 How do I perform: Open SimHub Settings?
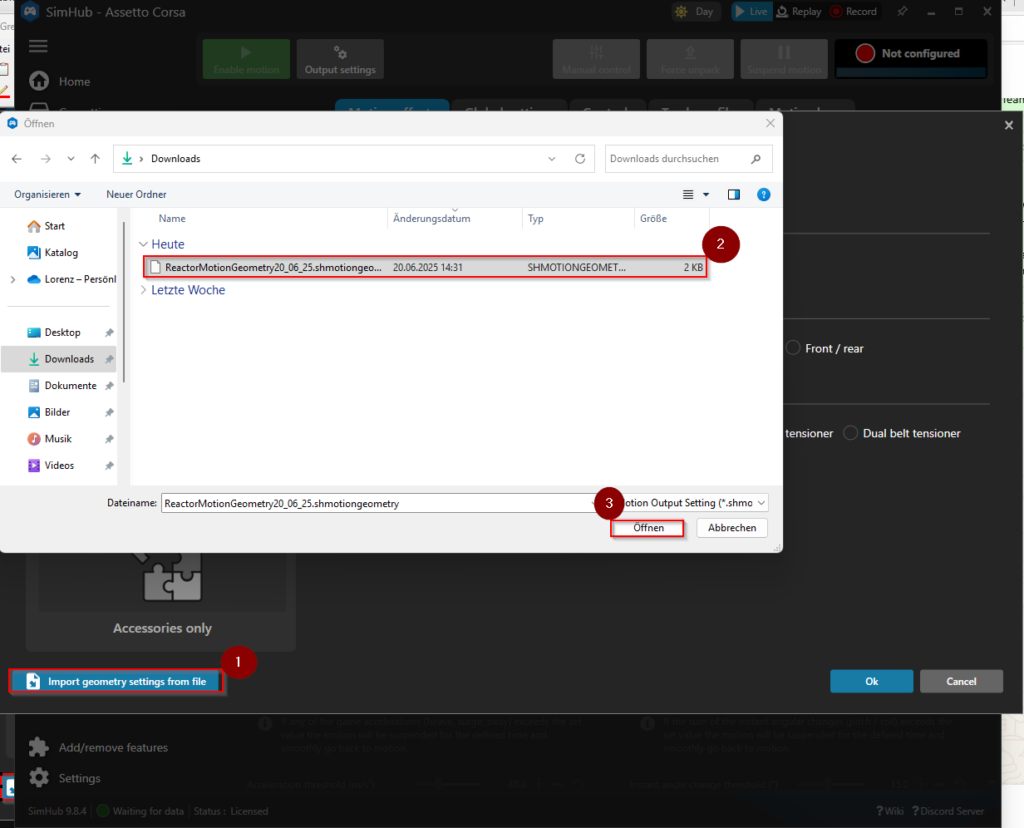tap(65, 778)
